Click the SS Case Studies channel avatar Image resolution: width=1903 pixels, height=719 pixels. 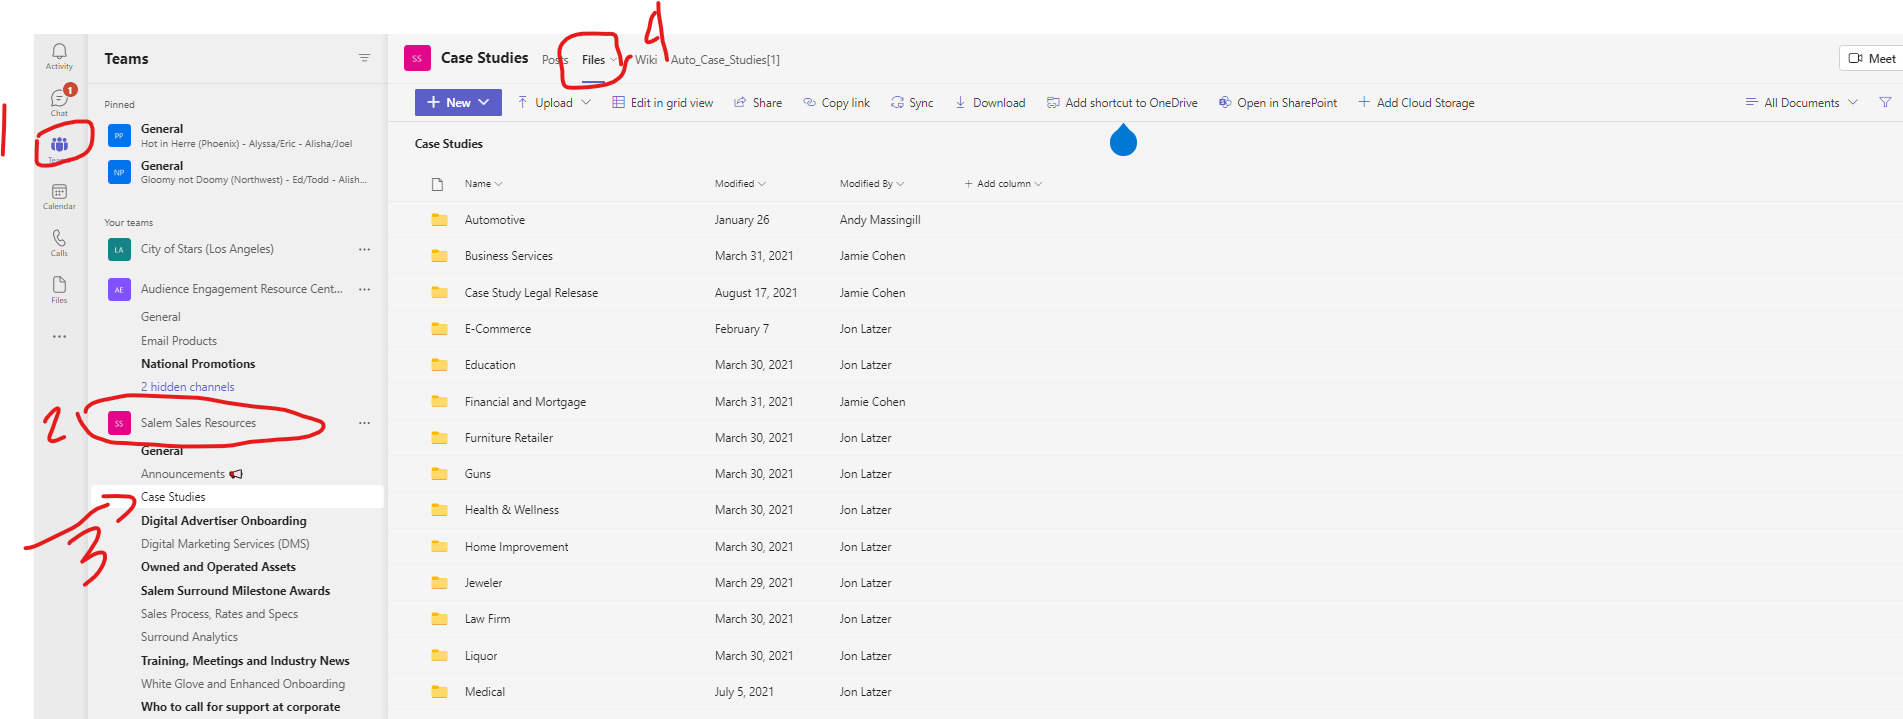pos(417,58)
